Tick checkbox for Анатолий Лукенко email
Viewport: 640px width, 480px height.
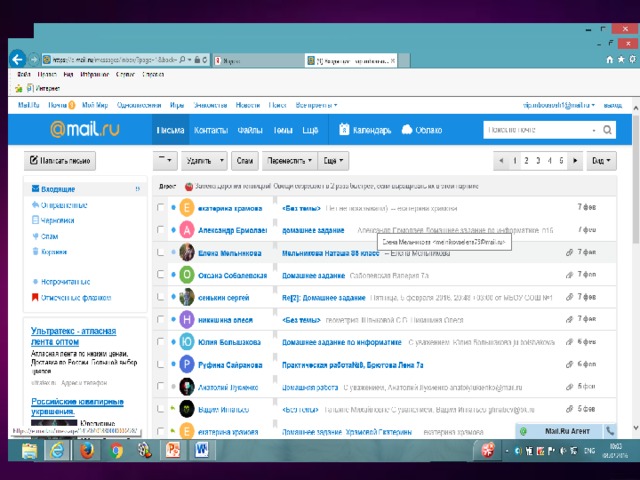tap(160, 386)
